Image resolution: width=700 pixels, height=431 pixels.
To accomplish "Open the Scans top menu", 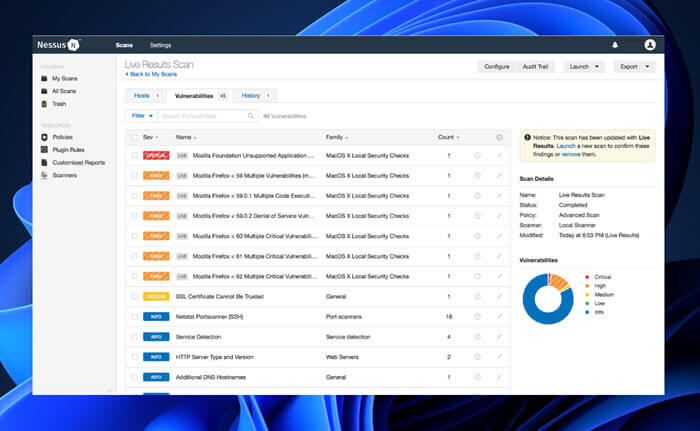I will [124, 45].
